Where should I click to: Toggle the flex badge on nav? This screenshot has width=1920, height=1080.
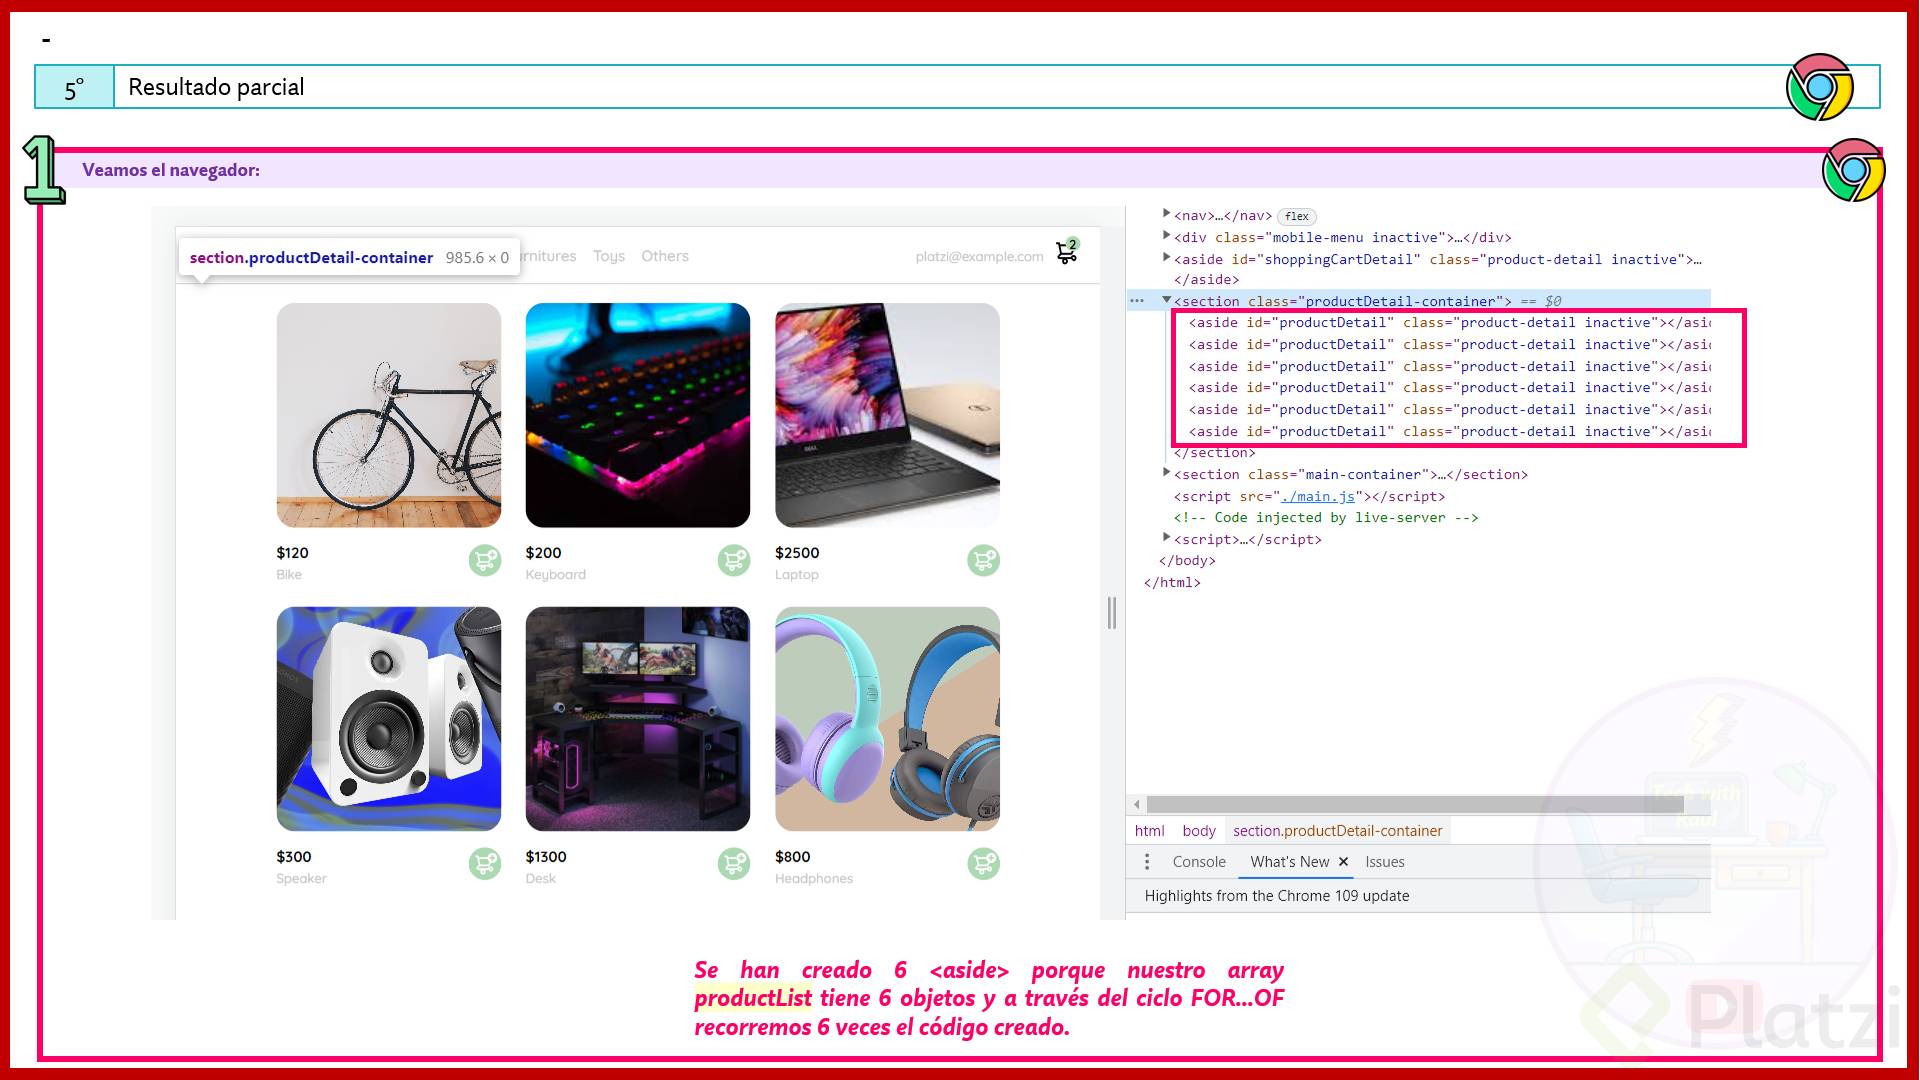(x=1297, y=216)
